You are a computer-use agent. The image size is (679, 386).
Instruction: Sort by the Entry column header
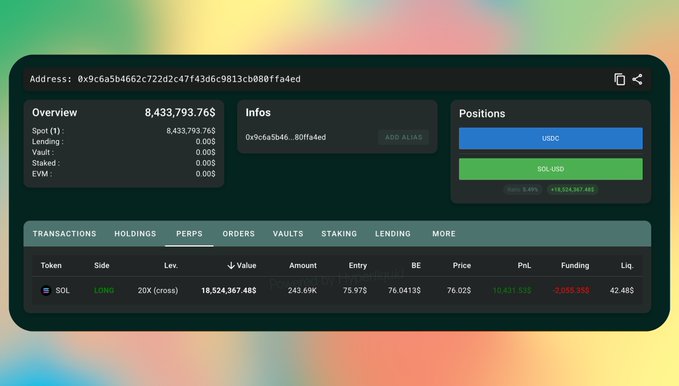pos(358,266)
